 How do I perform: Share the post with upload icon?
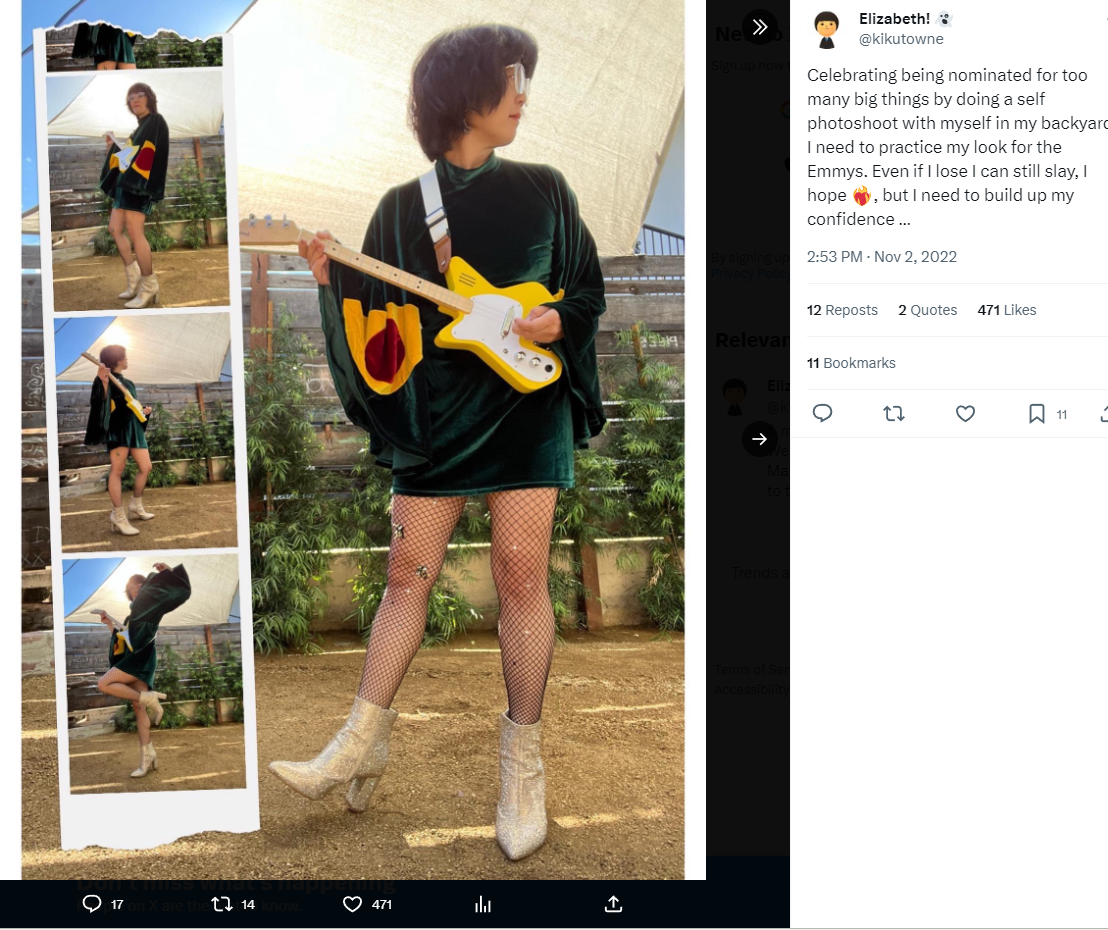(613, 904)
